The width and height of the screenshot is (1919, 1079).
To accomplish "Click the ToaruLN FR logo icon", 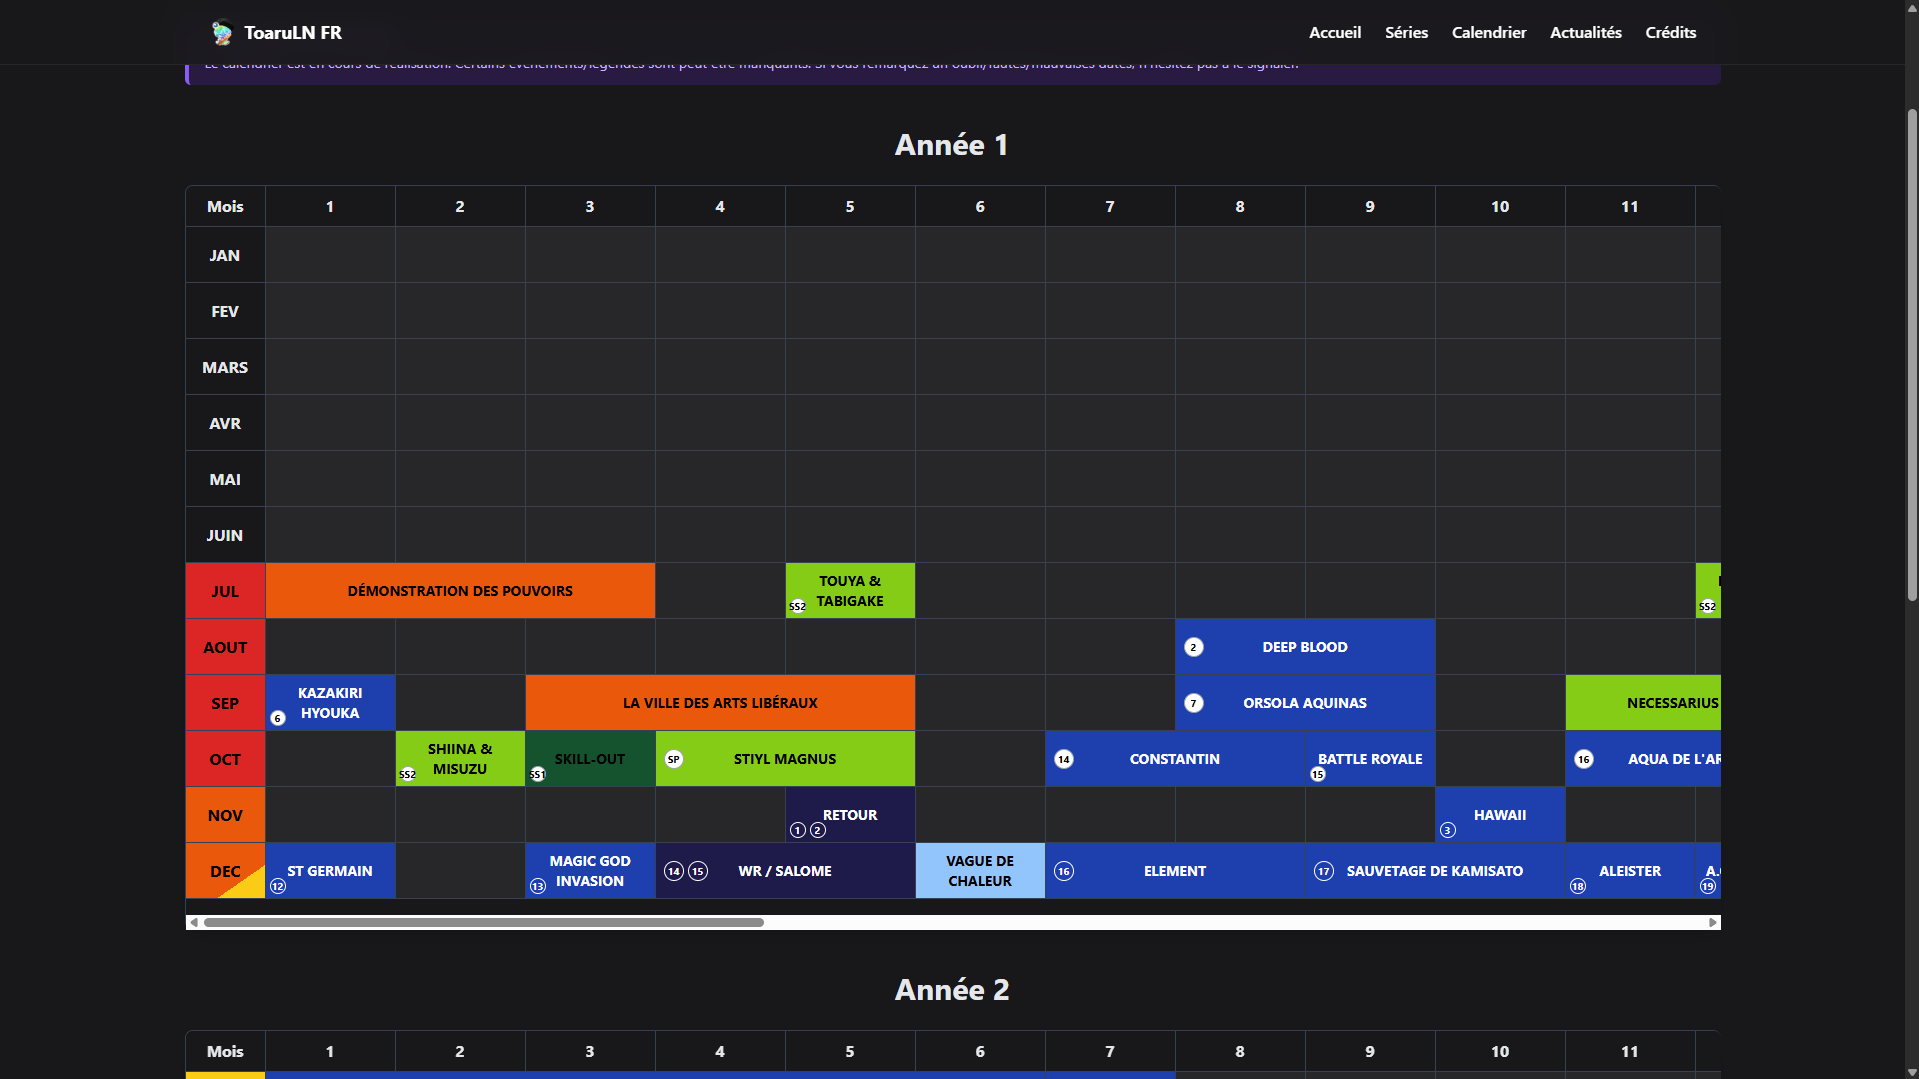I will coord(222,33).
